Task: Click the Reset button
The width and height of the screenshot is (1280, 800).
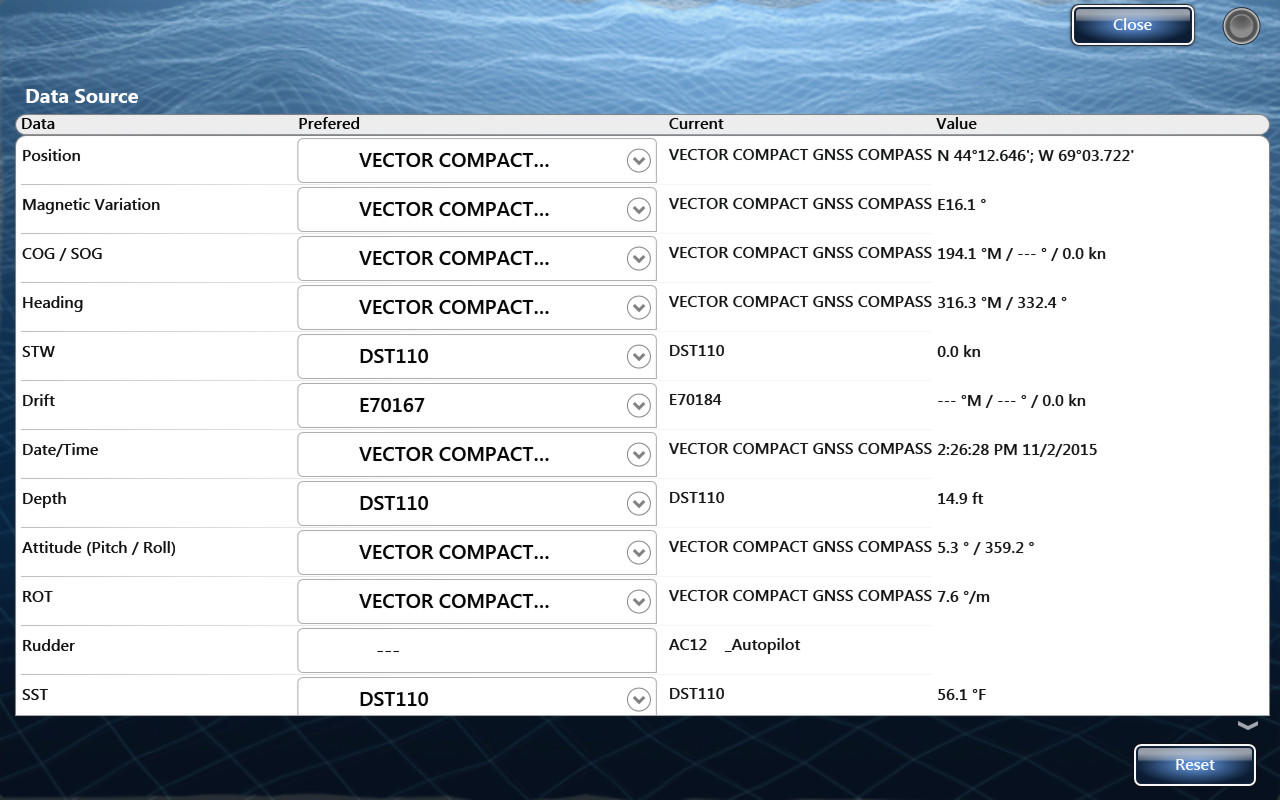Action: (x=1194, y=765)
